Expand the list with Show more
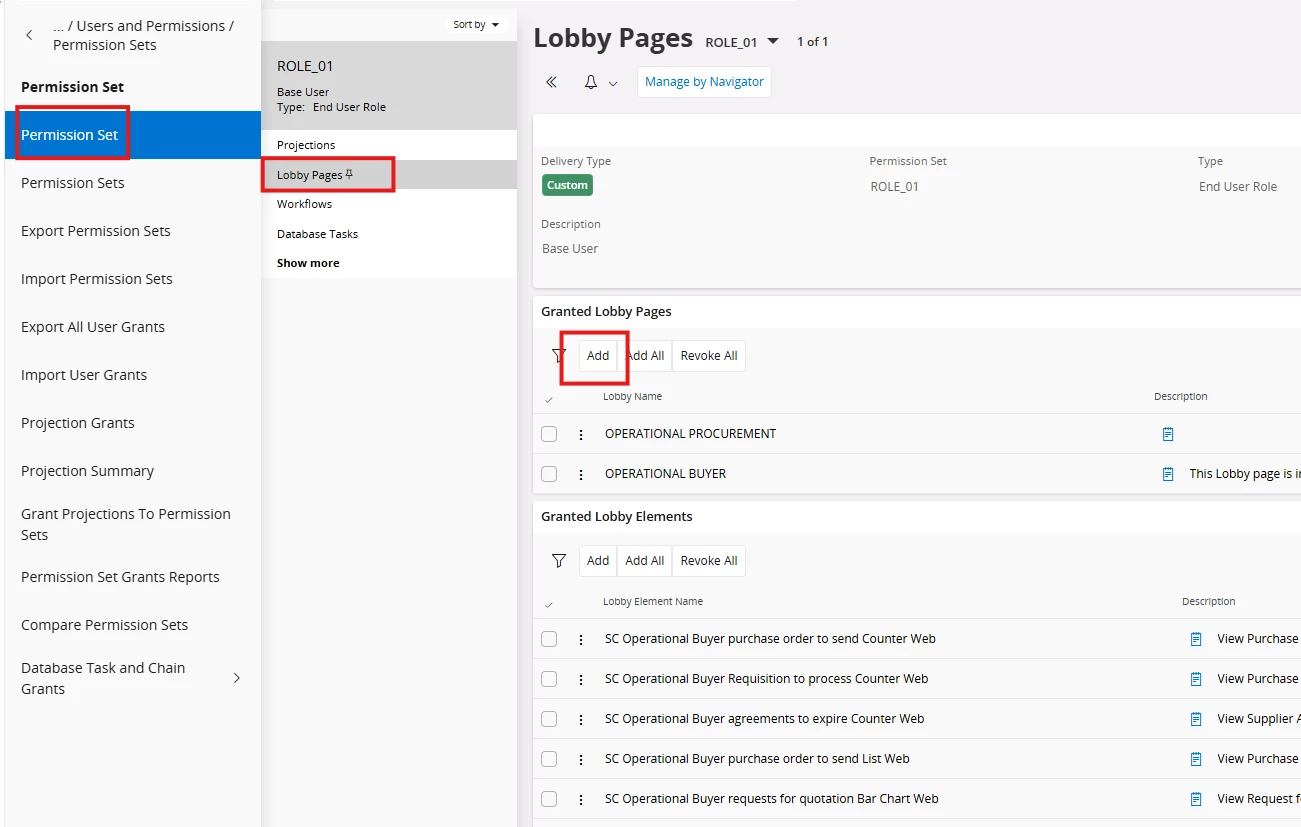 pyautogui.click(x=308, y=263)
